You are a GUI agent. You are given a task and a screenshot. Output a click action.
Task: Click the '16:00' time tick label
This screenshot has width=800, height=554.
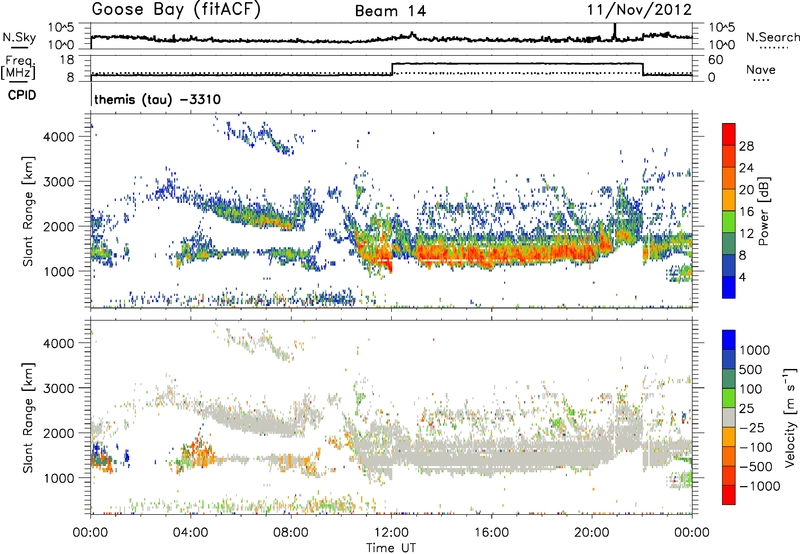491,533
